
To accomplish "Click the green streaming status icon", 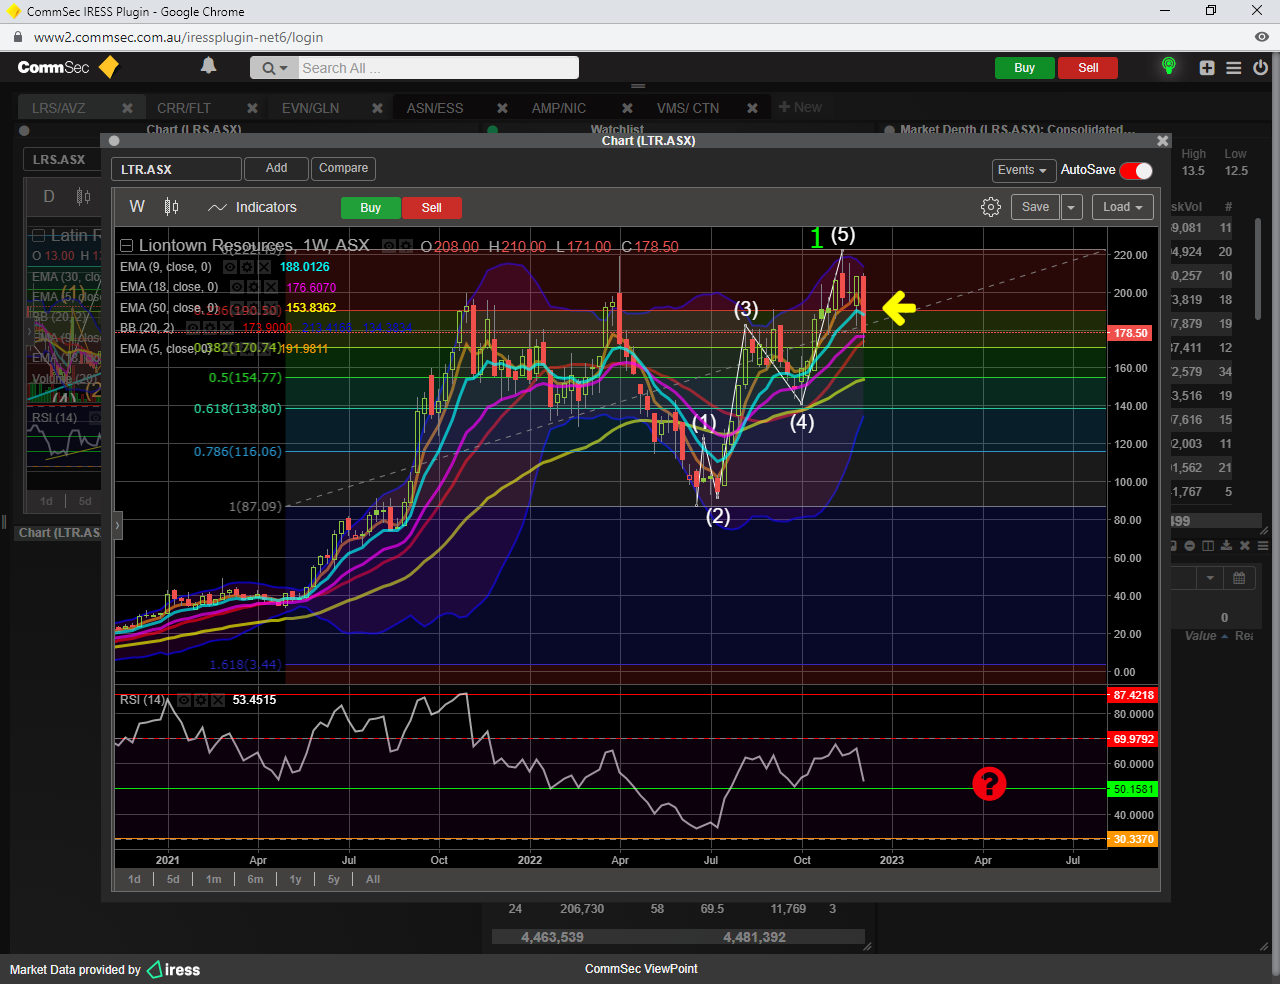I will pos(1168,67).
